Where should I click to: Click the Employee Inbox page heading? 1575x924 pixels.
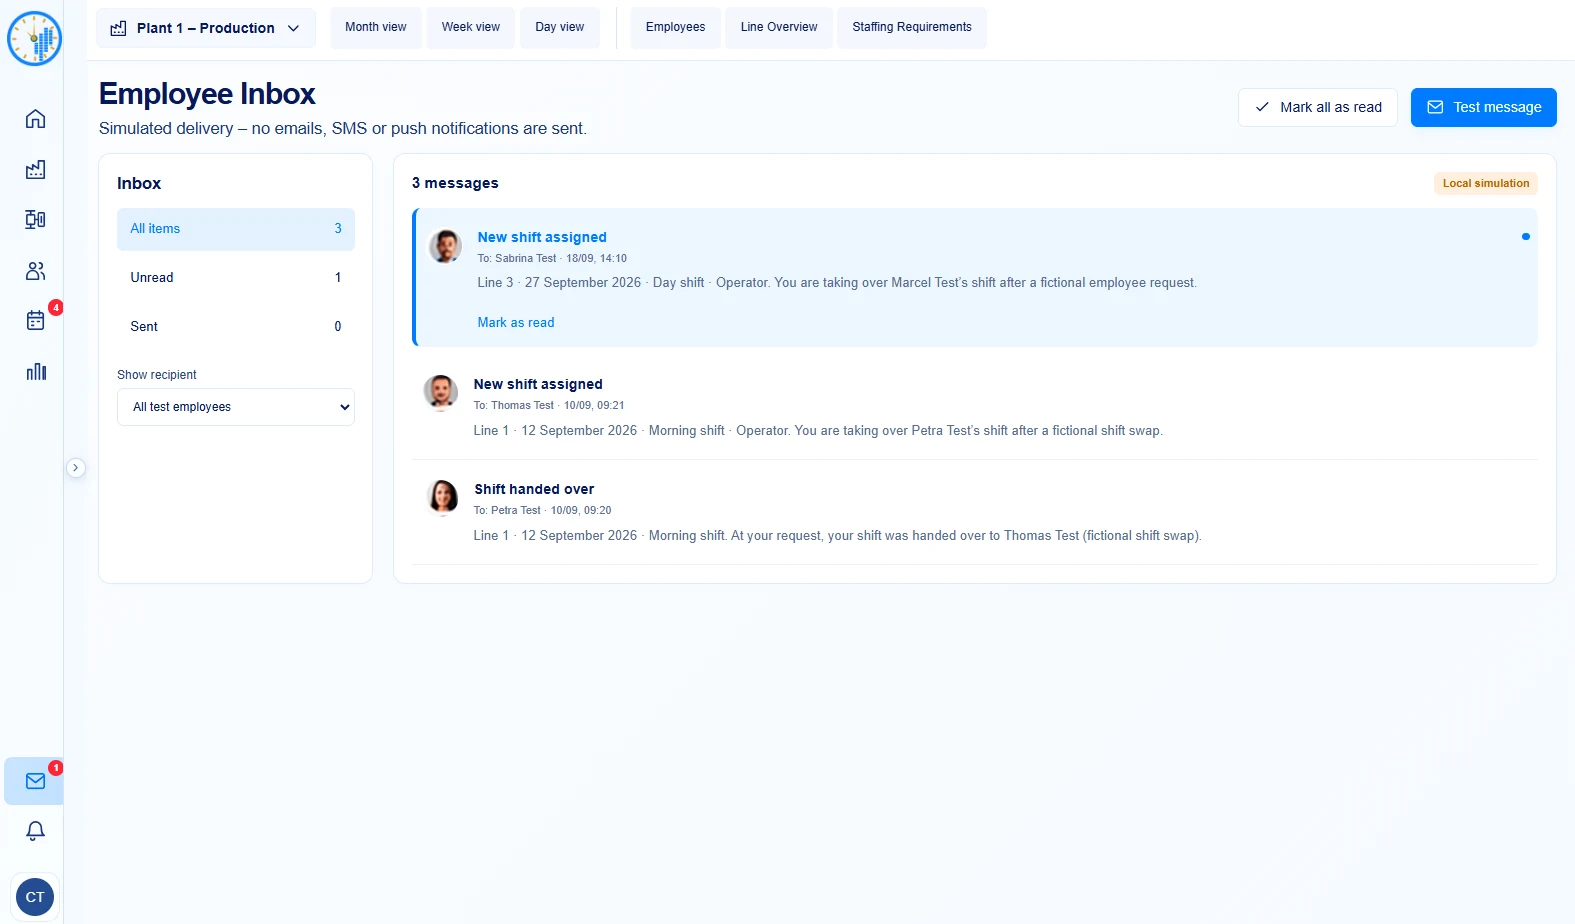207,94
